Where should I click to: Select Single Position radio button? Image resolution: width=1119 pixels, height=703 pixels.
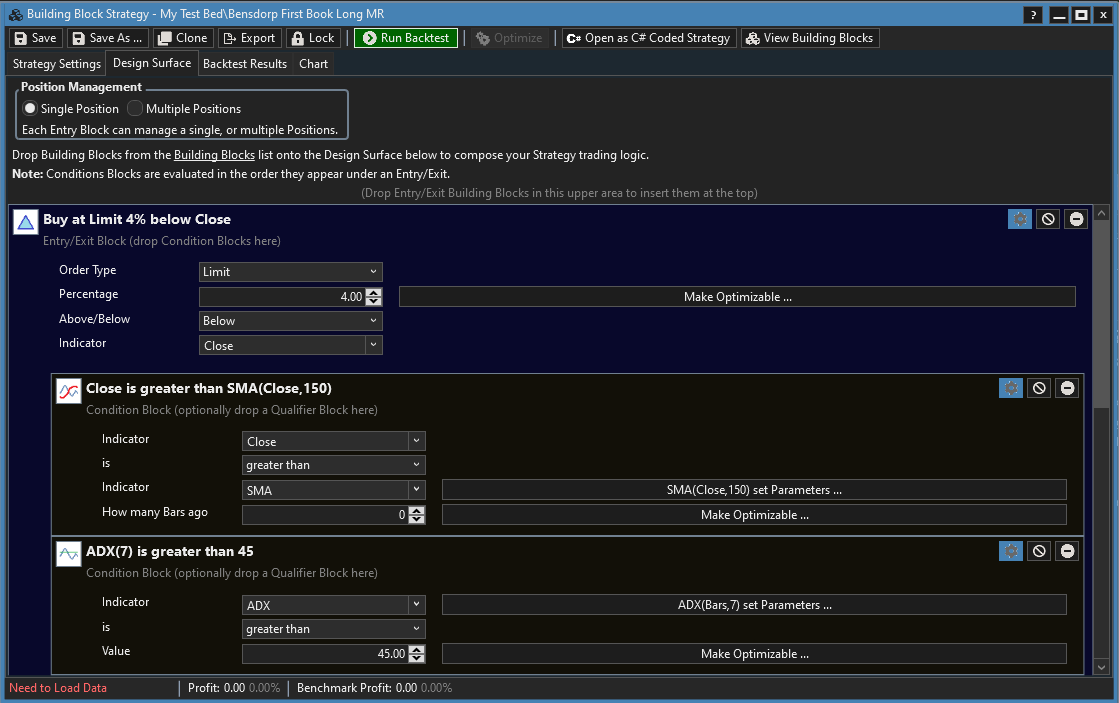(x=30, y=108)
